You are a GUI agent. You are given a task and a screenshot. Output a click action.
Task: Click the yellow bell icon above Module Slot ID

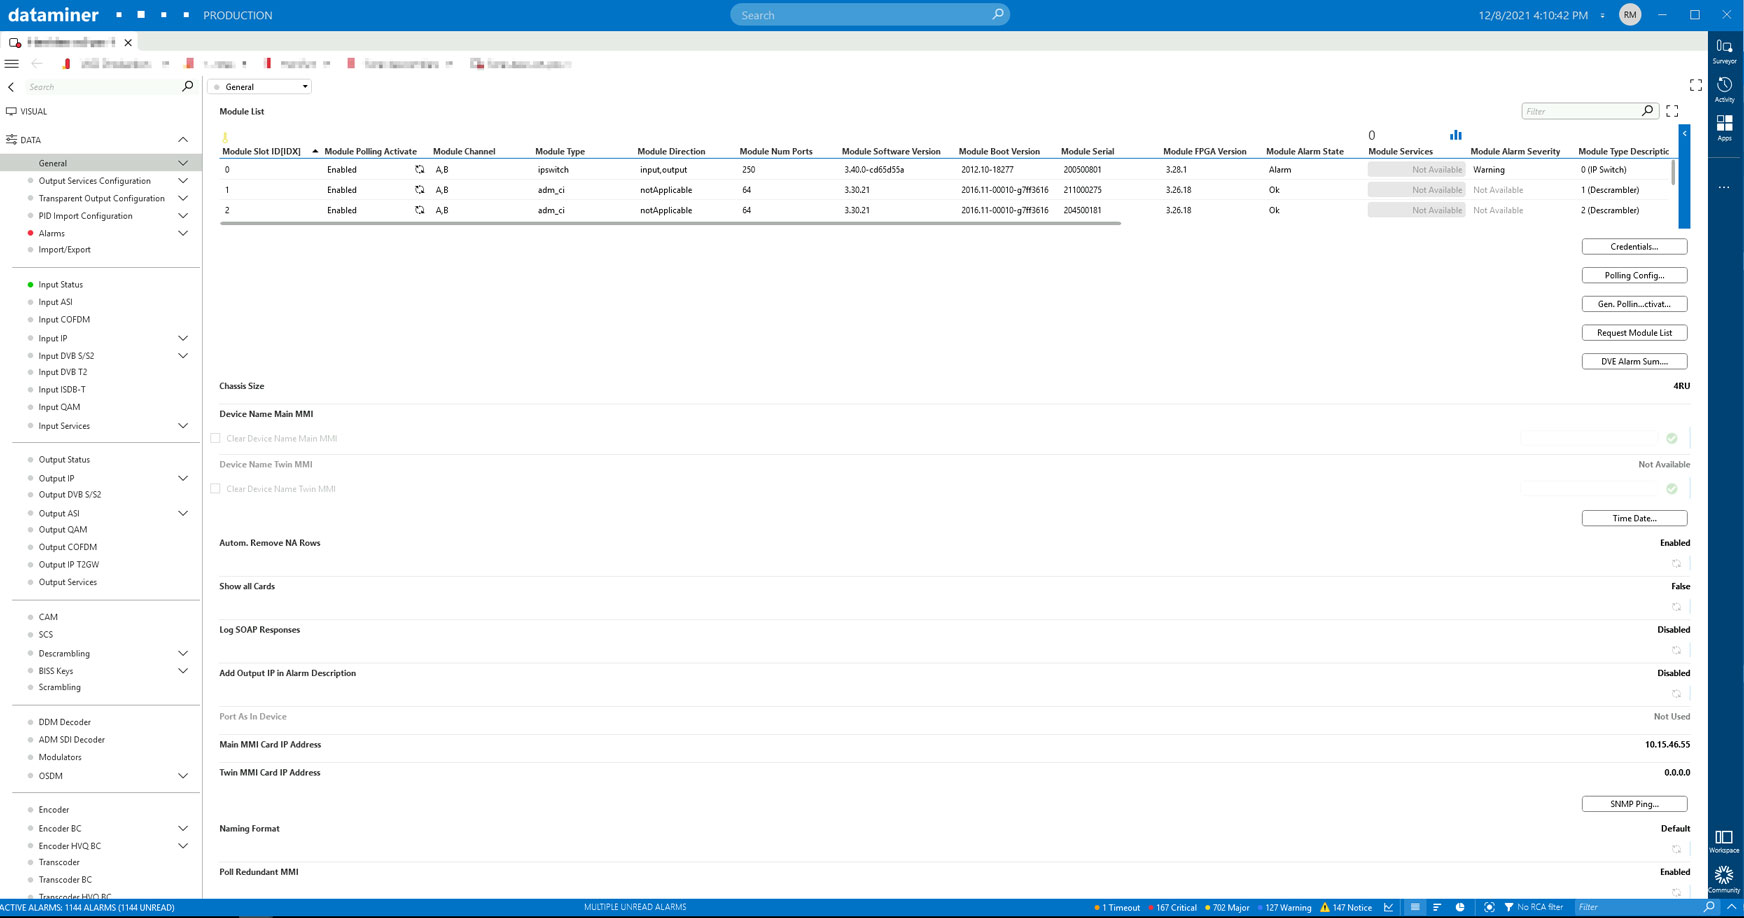pos(225,136)
